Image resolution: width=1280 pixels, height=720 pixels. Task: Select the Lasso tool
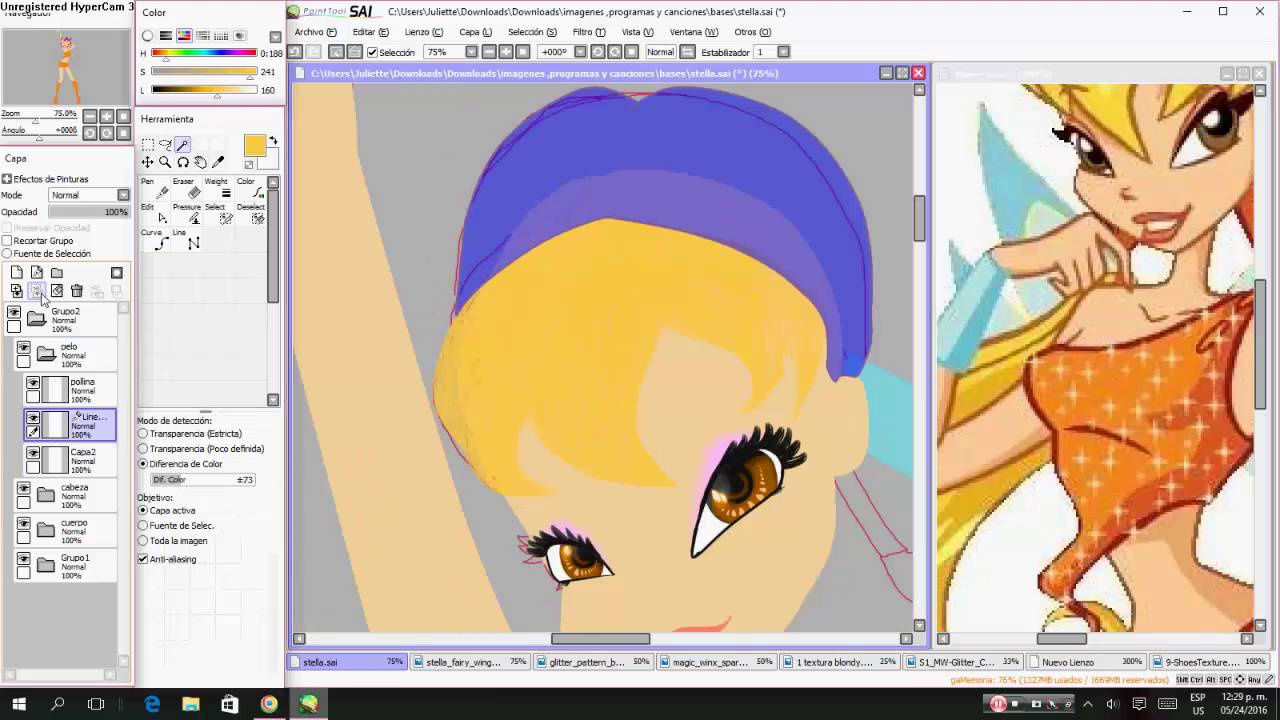click(x=165, y=145)
